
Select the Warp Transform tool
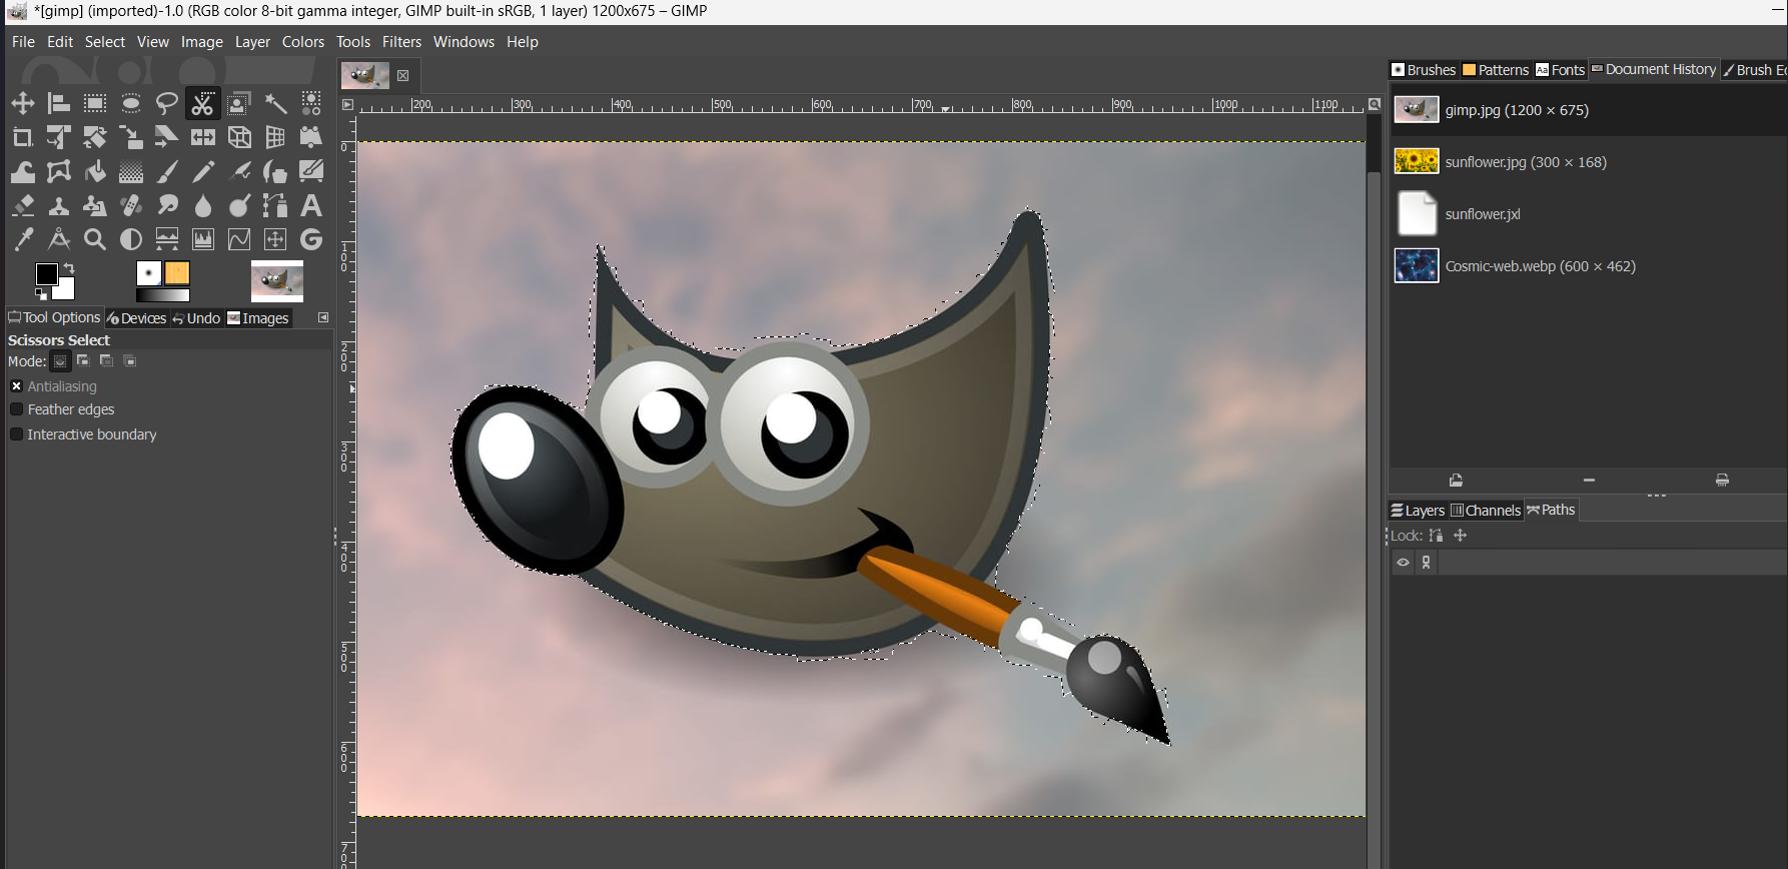click(22, 171)
